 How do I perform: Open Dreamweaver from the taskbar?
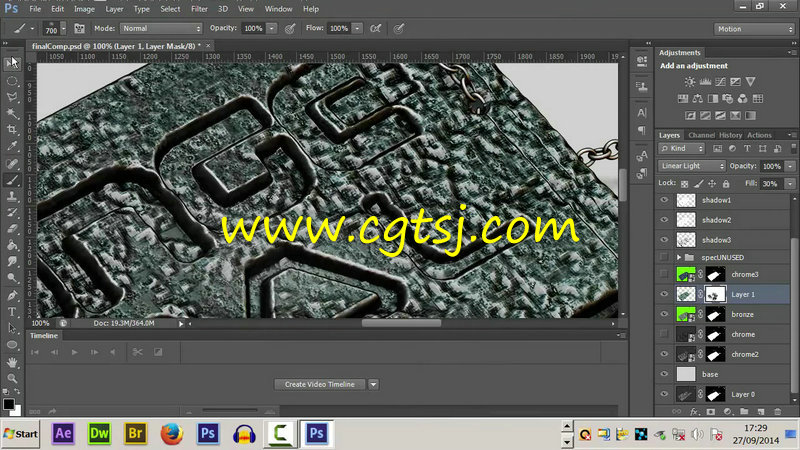[99, 434]
